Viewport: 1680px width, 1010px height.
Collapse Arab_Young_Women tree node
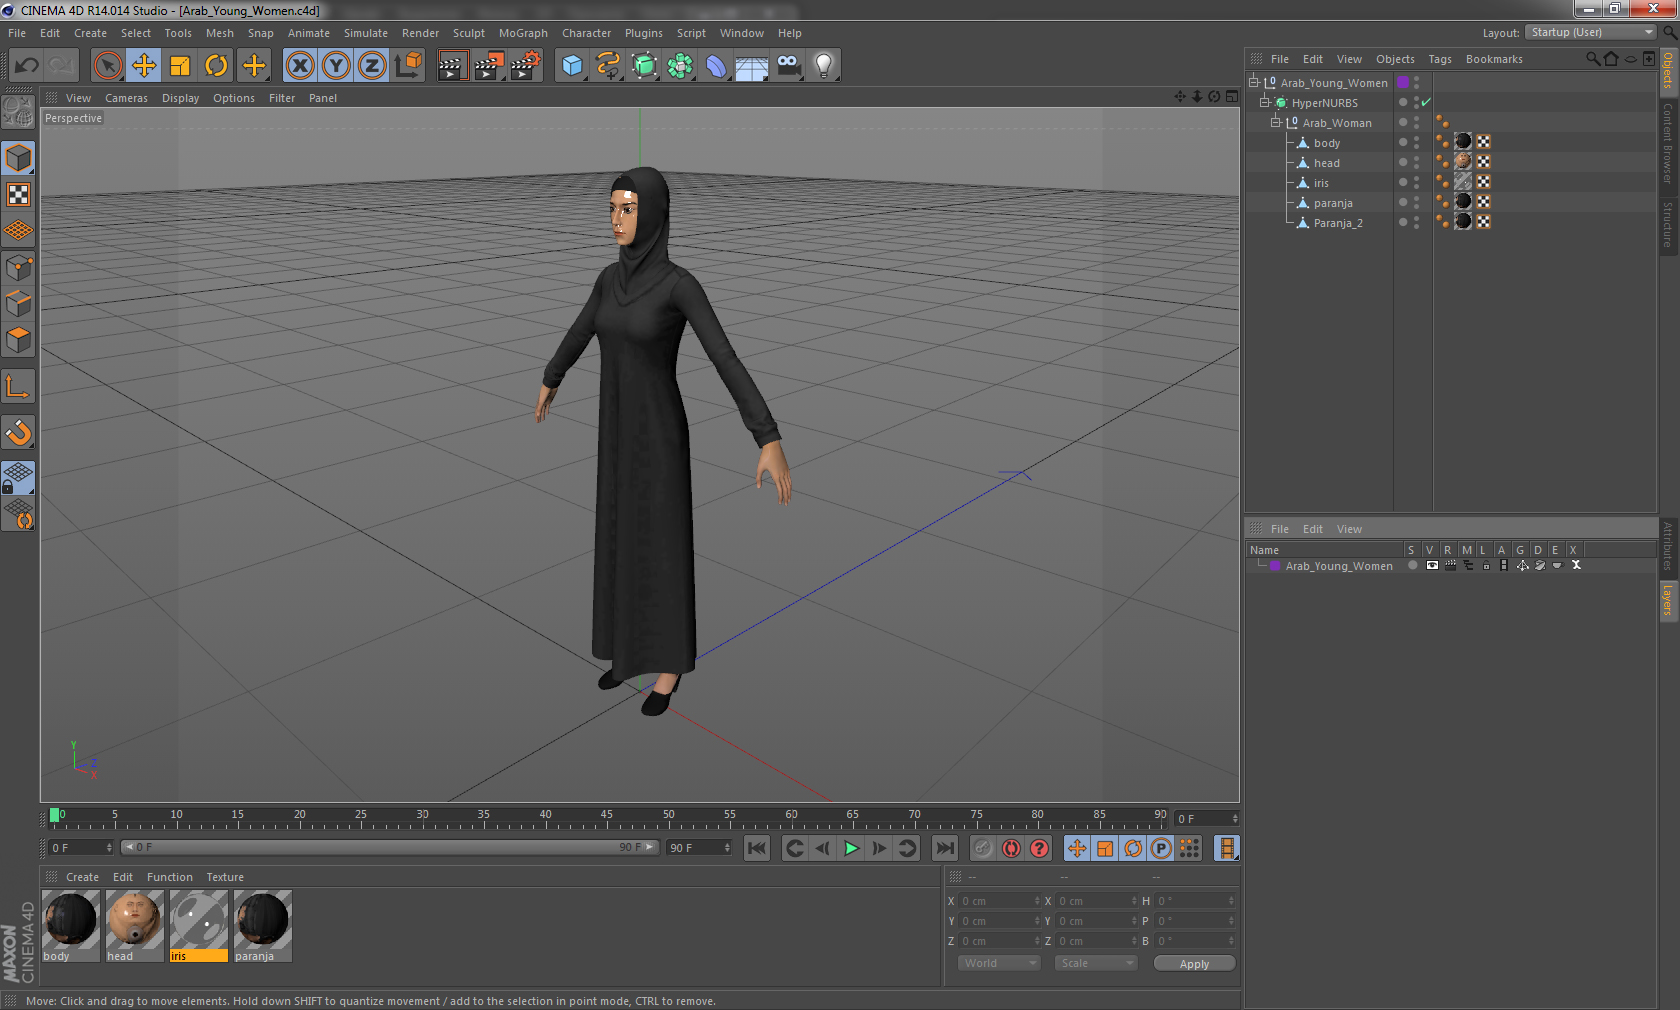coord(1253,82)
